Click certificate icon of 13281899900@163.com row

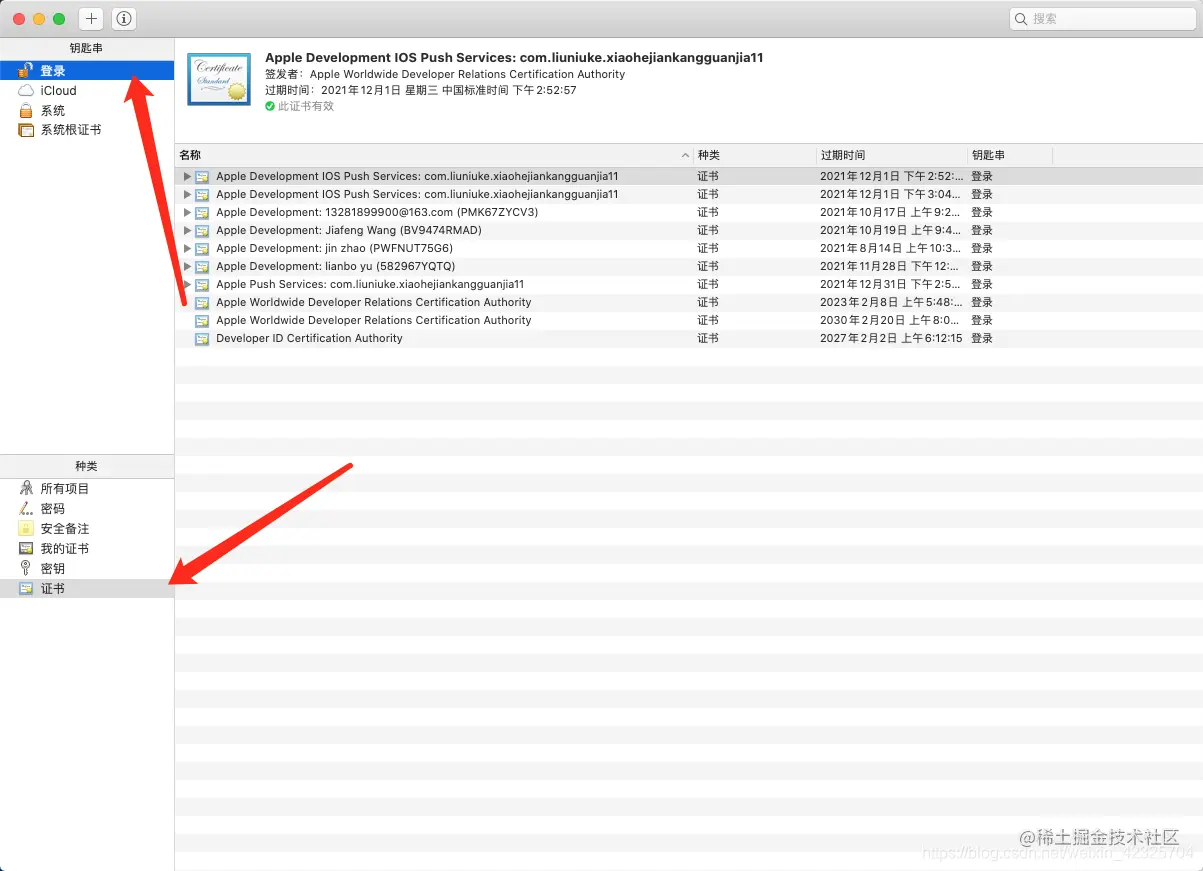(202, 212)
